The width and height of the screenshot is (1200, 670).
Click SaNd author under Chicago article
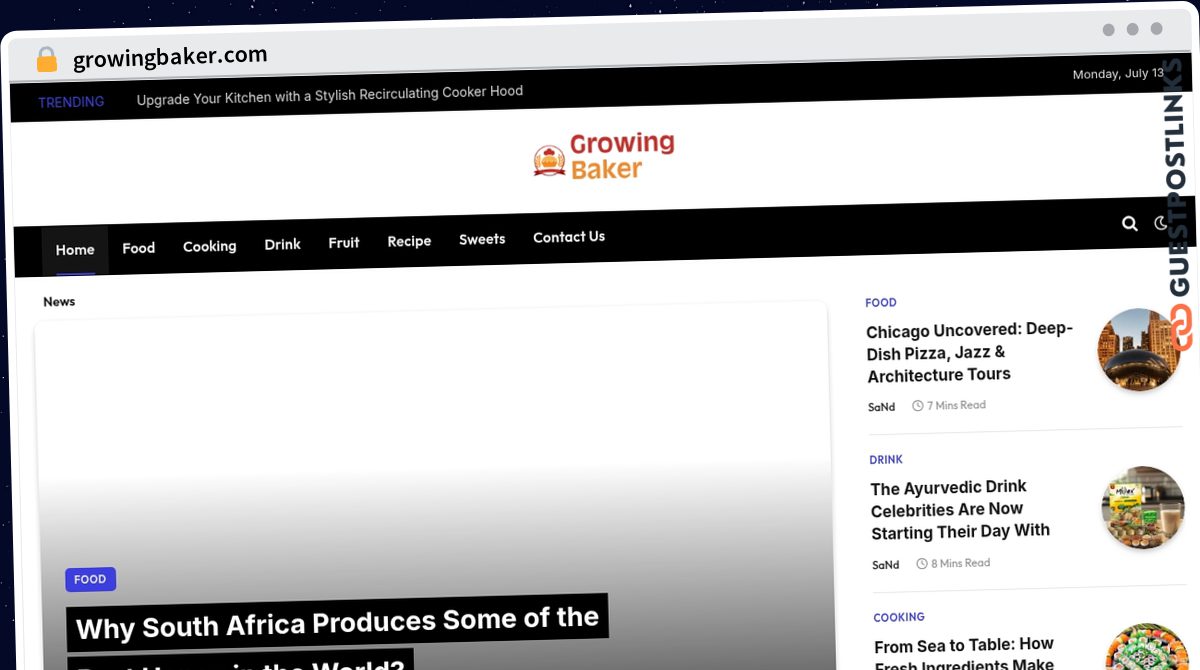click(x=882, y=407)
